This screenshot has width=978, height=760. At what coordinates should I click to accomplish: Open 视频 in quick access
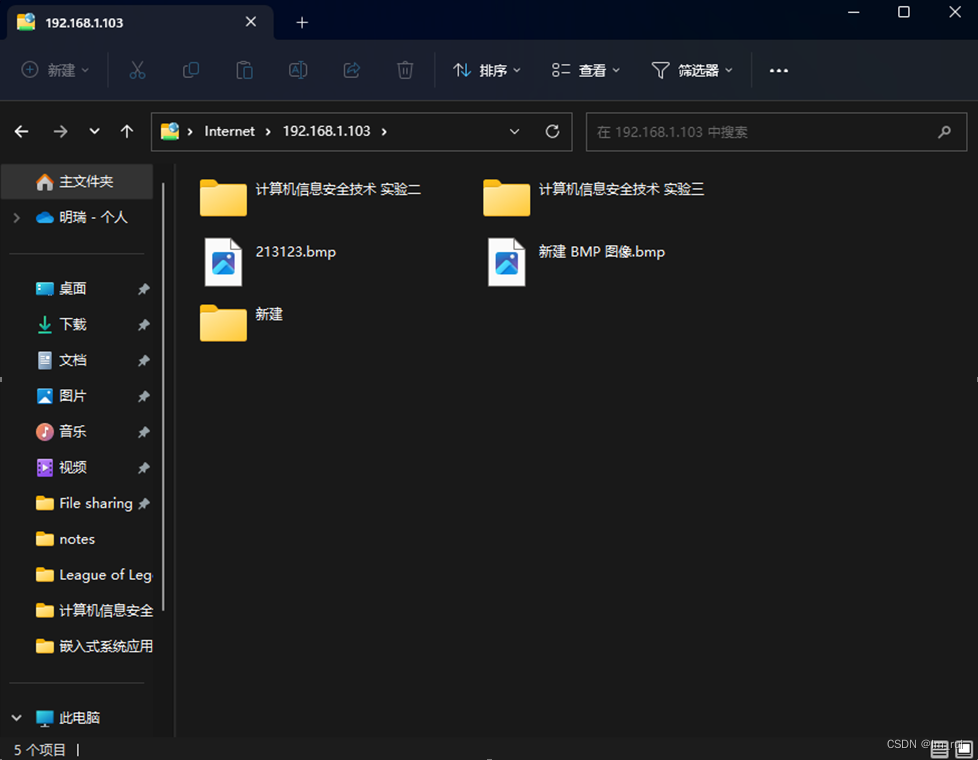pyautogui.click(x=72, y=467)
